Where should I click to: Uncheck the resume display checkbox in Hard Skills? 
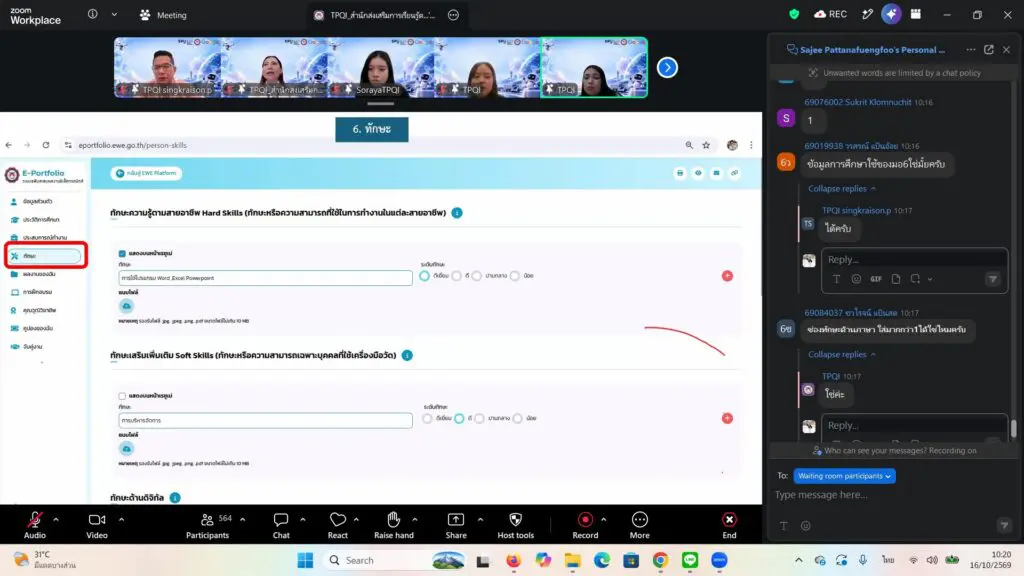click(122, 253)
